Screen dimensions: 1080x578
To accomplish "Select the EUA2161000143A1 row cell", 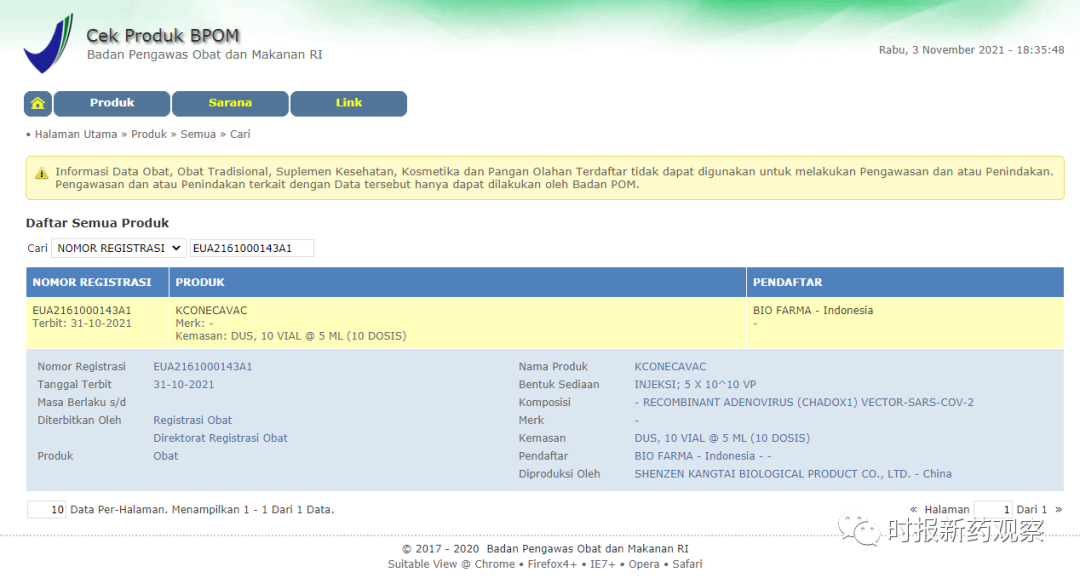I will 82,311.
